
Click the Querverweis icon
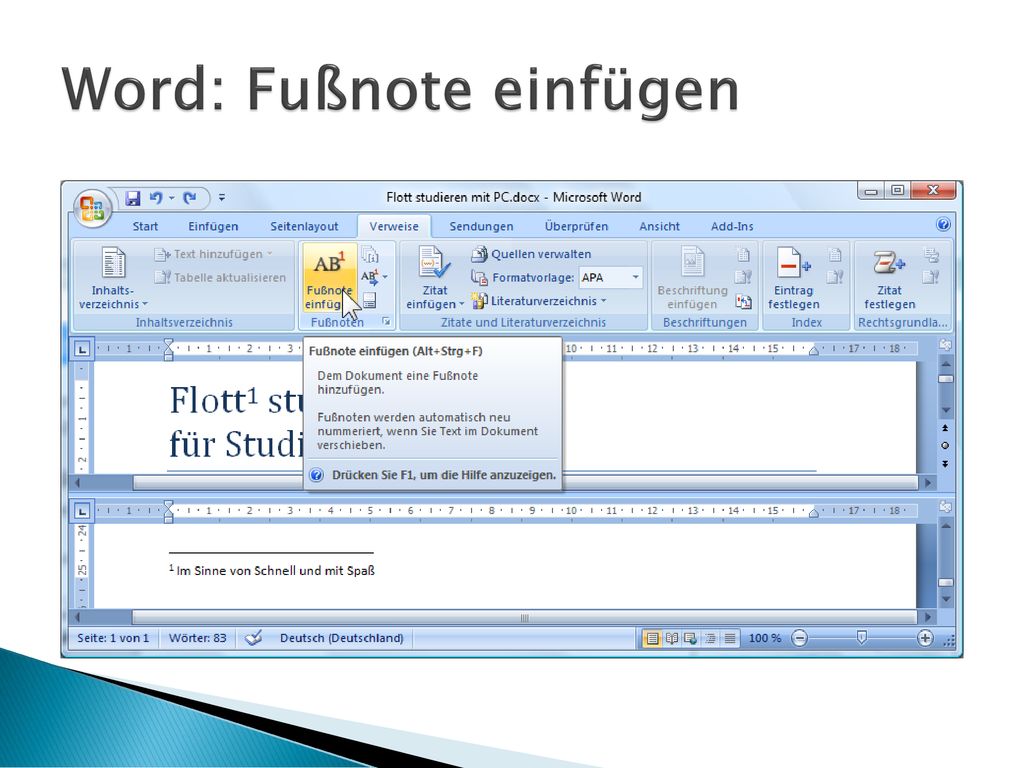tap(743, 301)
